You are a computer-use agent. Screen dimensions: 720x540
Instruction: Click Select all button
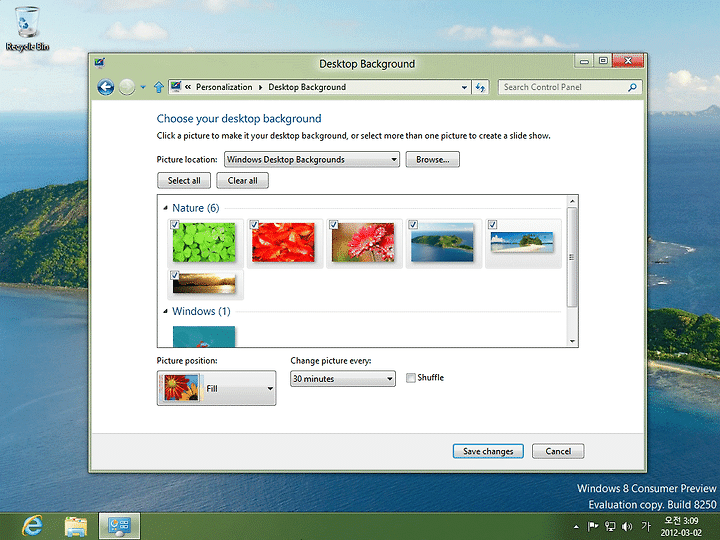click(184, 180)
